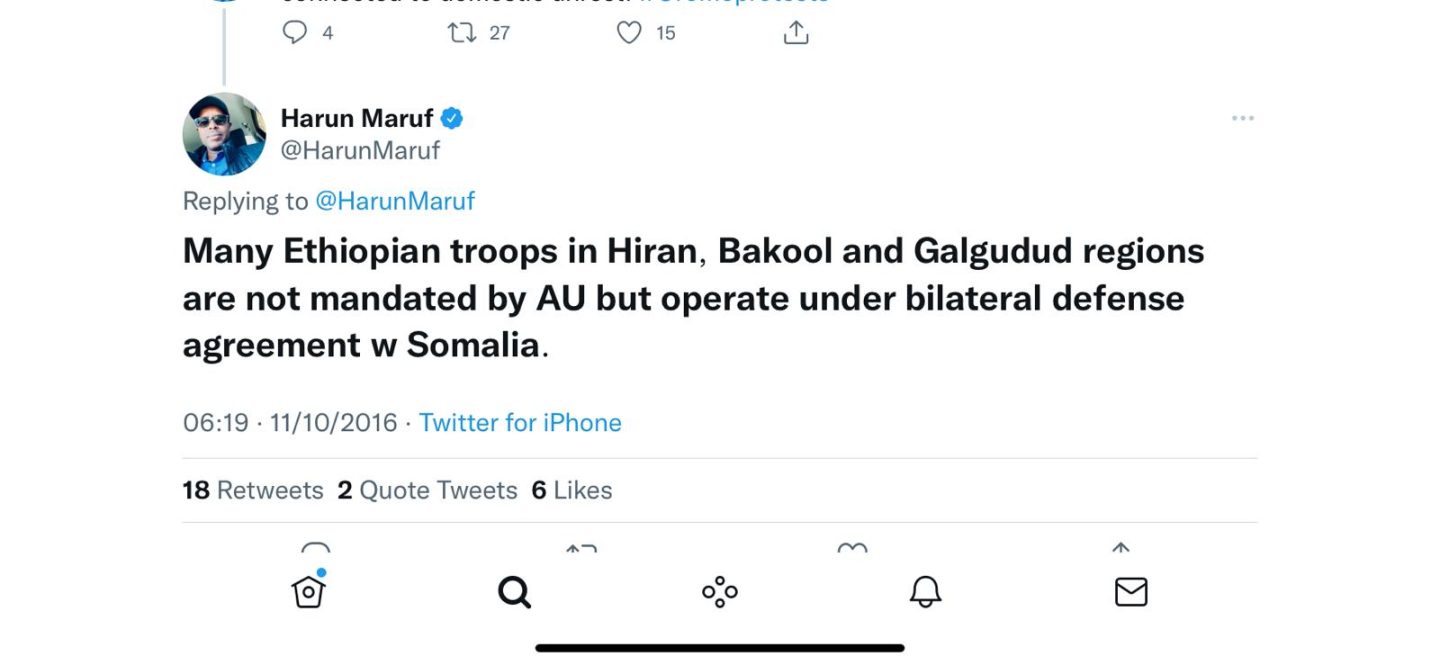
Task: Retweet the post with 27 retweets
Action: 462,33
